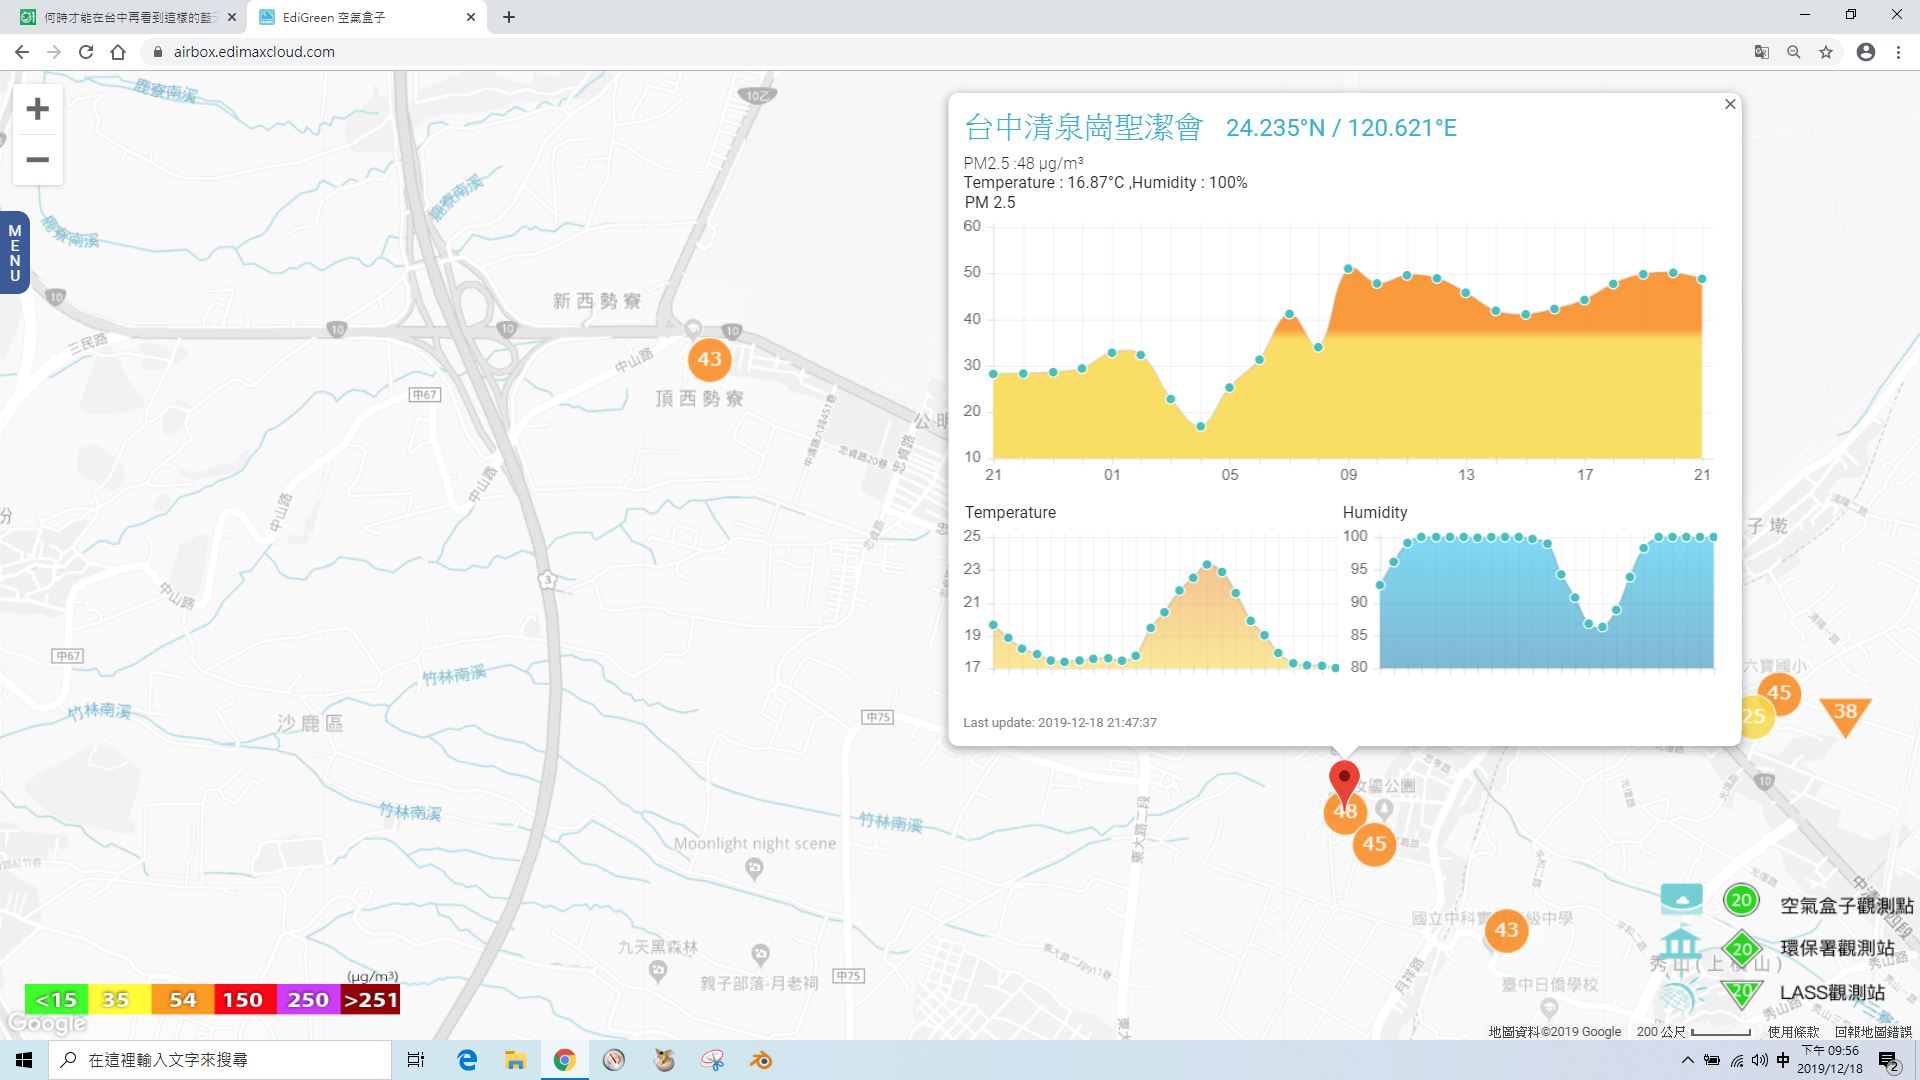Screen dimensions: 1920x1080
Task: Open the Windows notification center
Action: (1888, 1061)
